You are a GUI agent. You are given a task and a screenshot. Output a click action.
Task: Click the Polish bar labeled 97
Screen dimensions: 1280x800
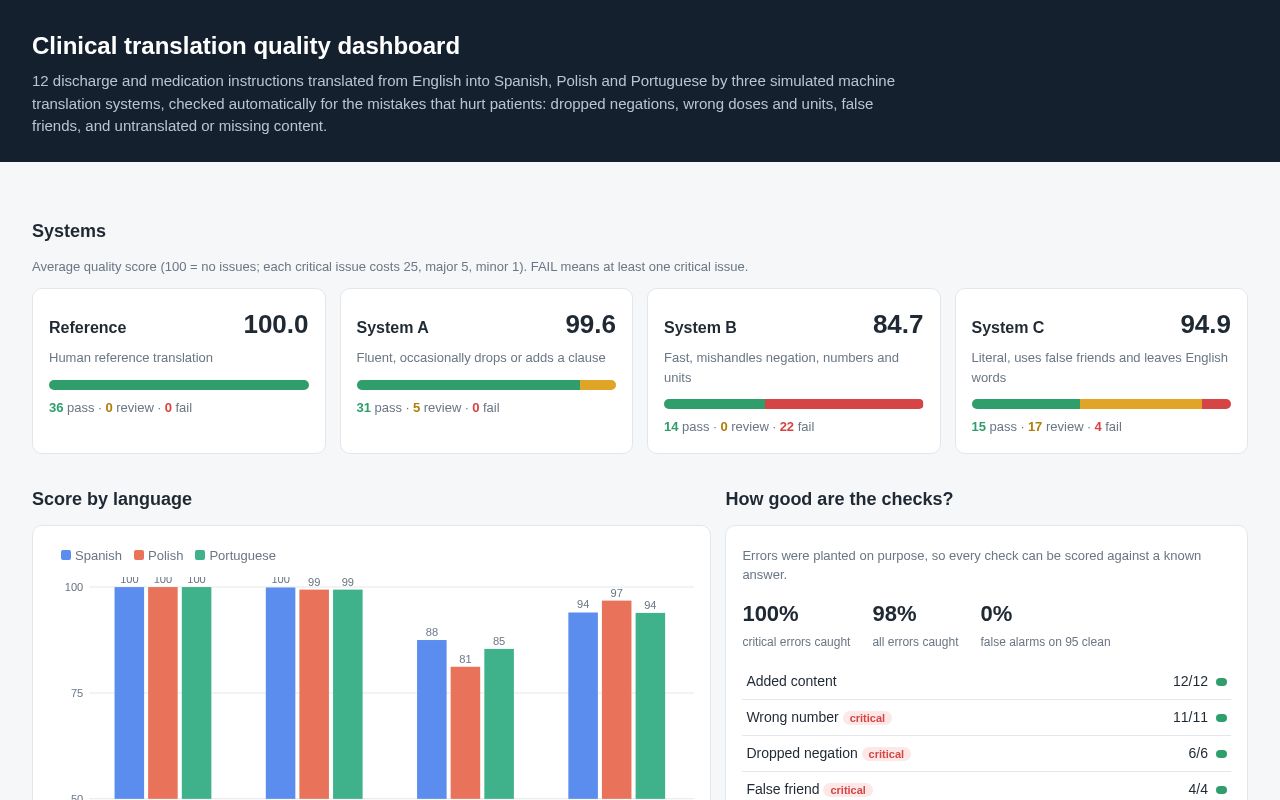(616, 700)
